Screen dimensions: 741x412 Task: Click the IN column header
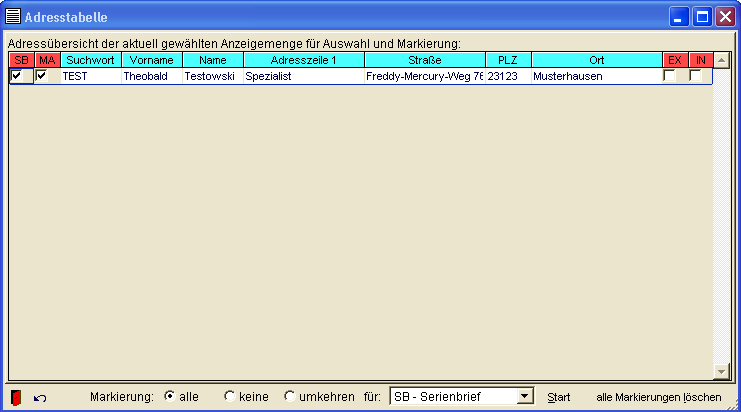(701, 60)
